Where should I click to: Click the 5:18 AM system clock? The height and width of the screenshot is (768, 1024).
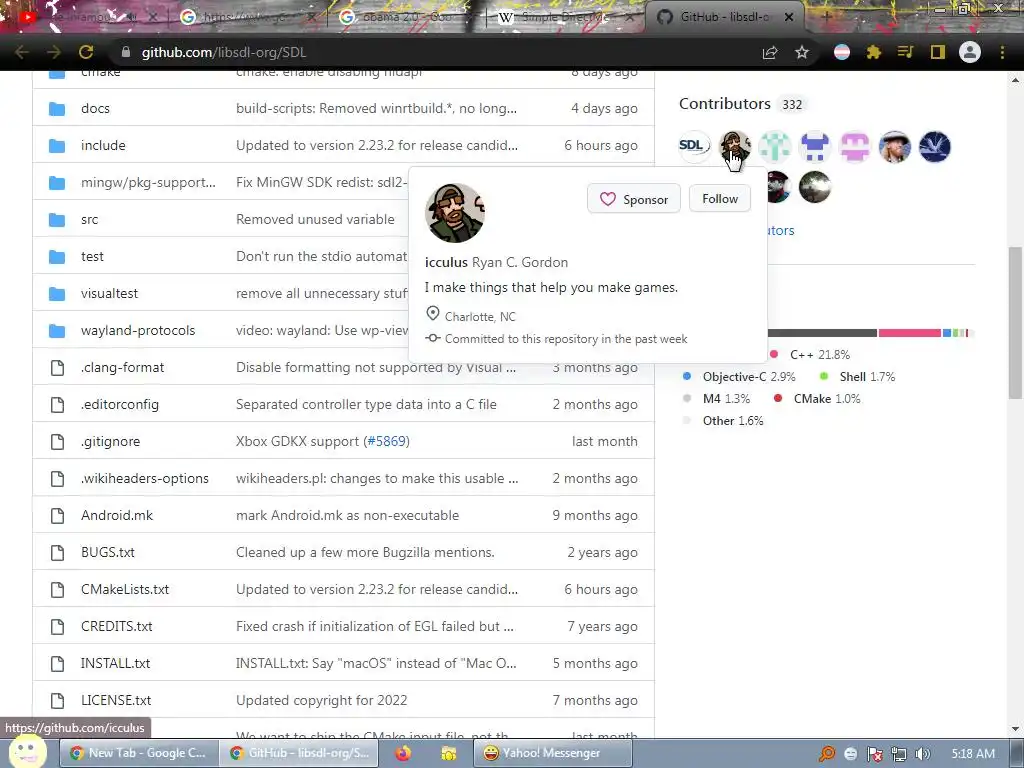point(973,754)
